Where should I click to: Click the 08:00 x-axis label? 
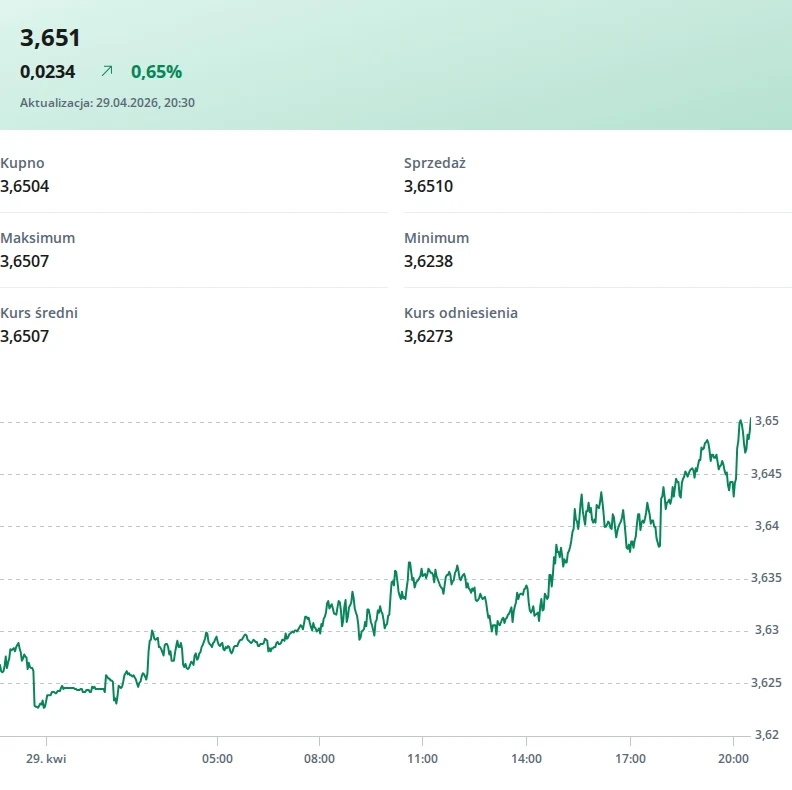click(x=319, y=759)
